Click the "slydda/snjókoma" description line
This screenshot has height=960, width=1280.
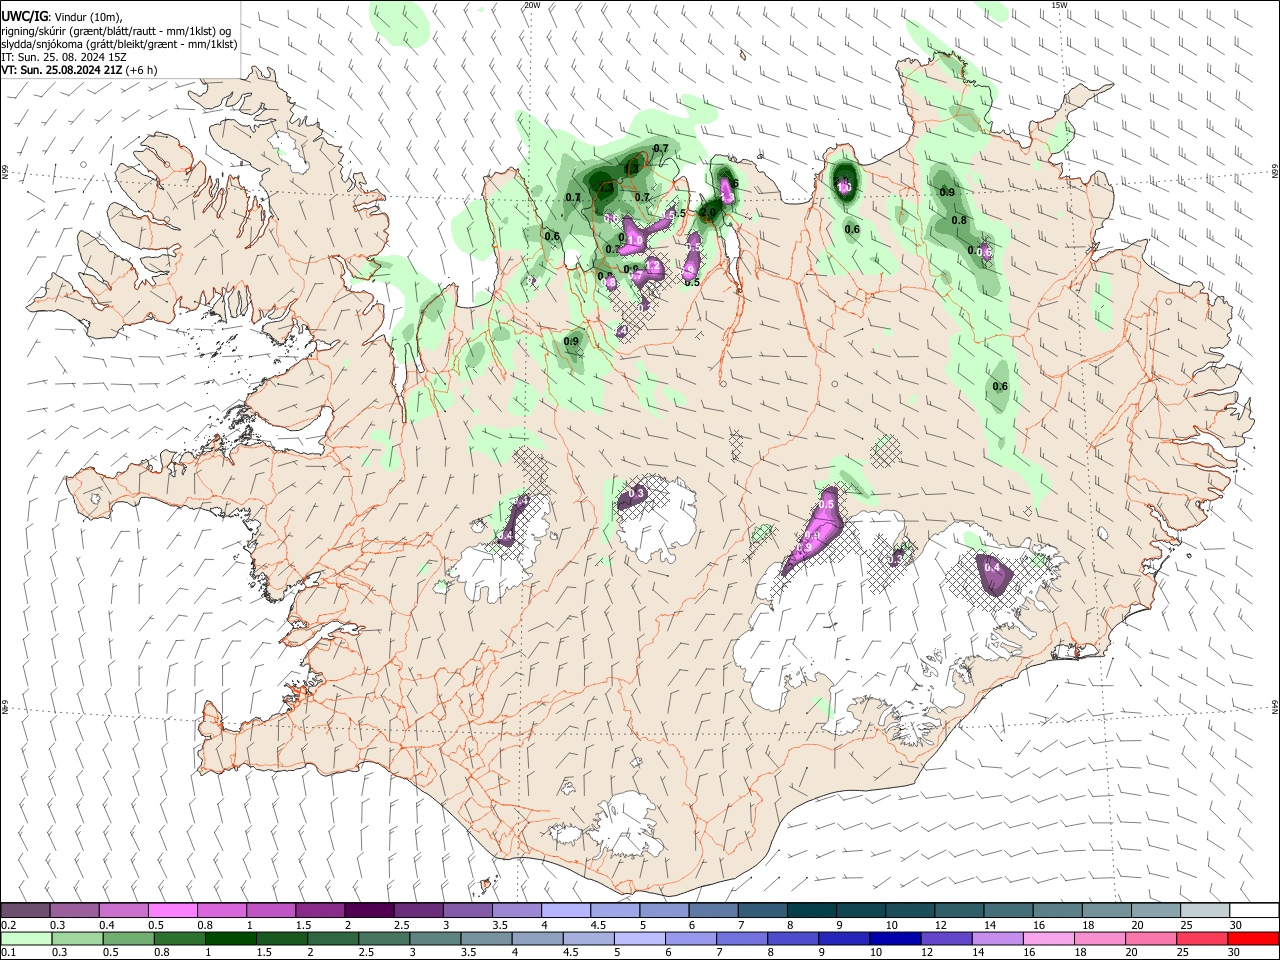[x=119, y=44]
